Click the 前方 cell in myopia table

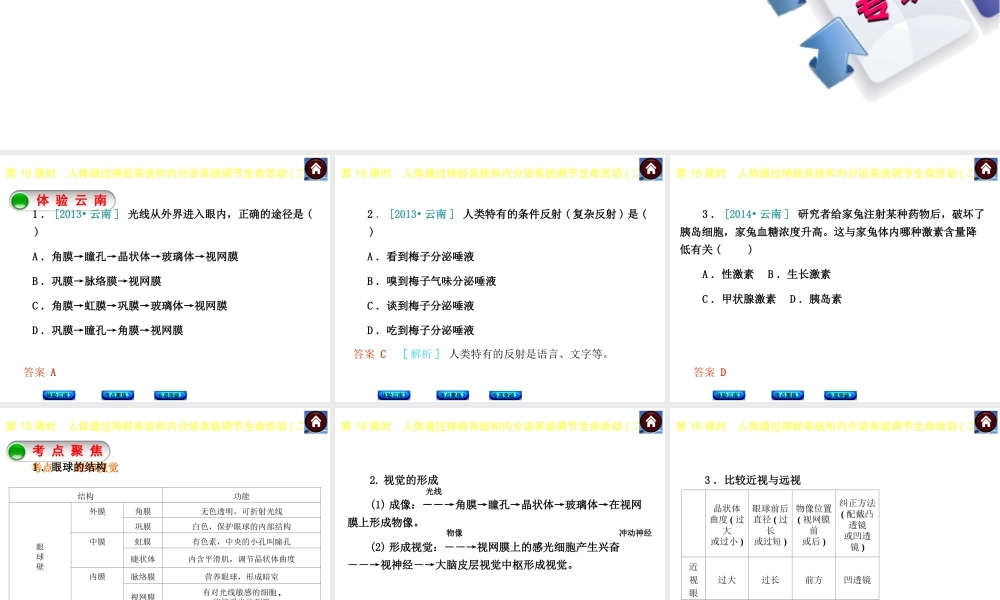(813, 580)
